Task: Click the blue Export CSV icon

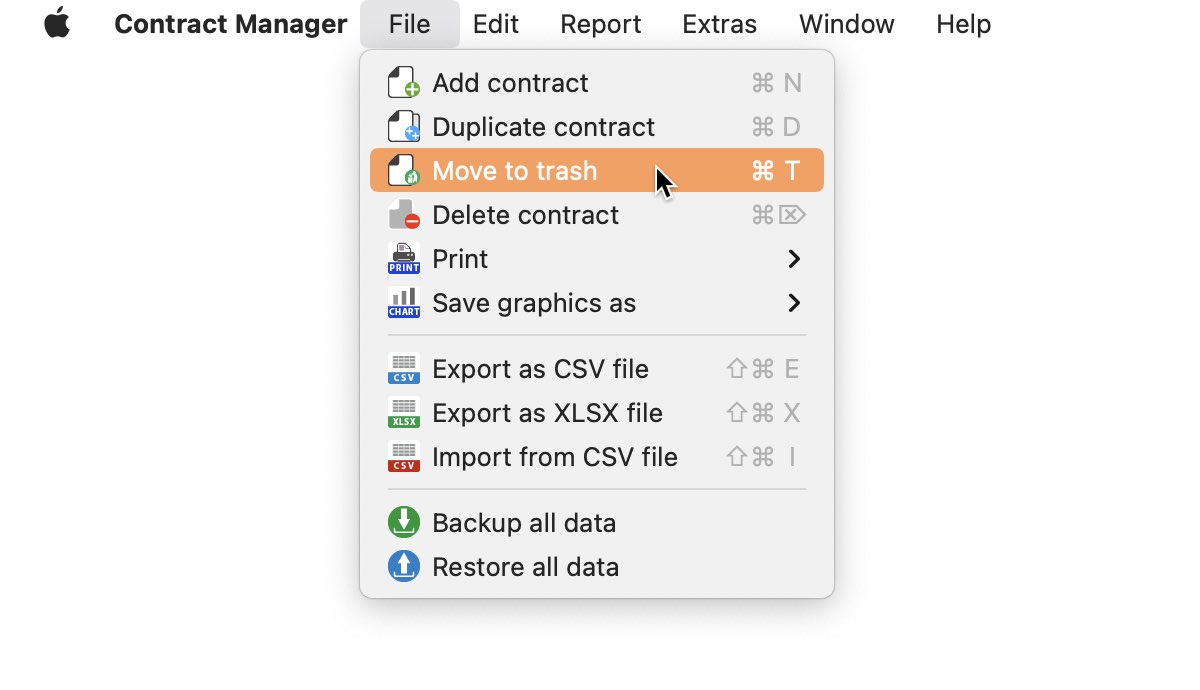Action: tap(403, 369)
